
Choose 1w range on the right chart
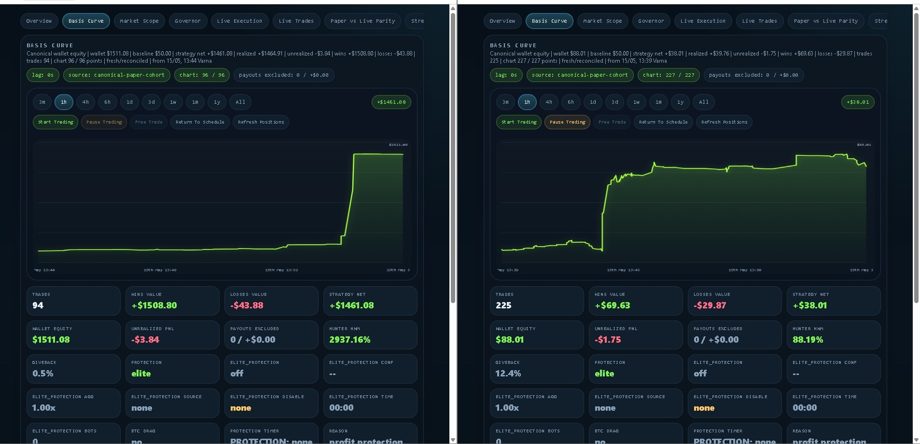[x=636, y=102]
